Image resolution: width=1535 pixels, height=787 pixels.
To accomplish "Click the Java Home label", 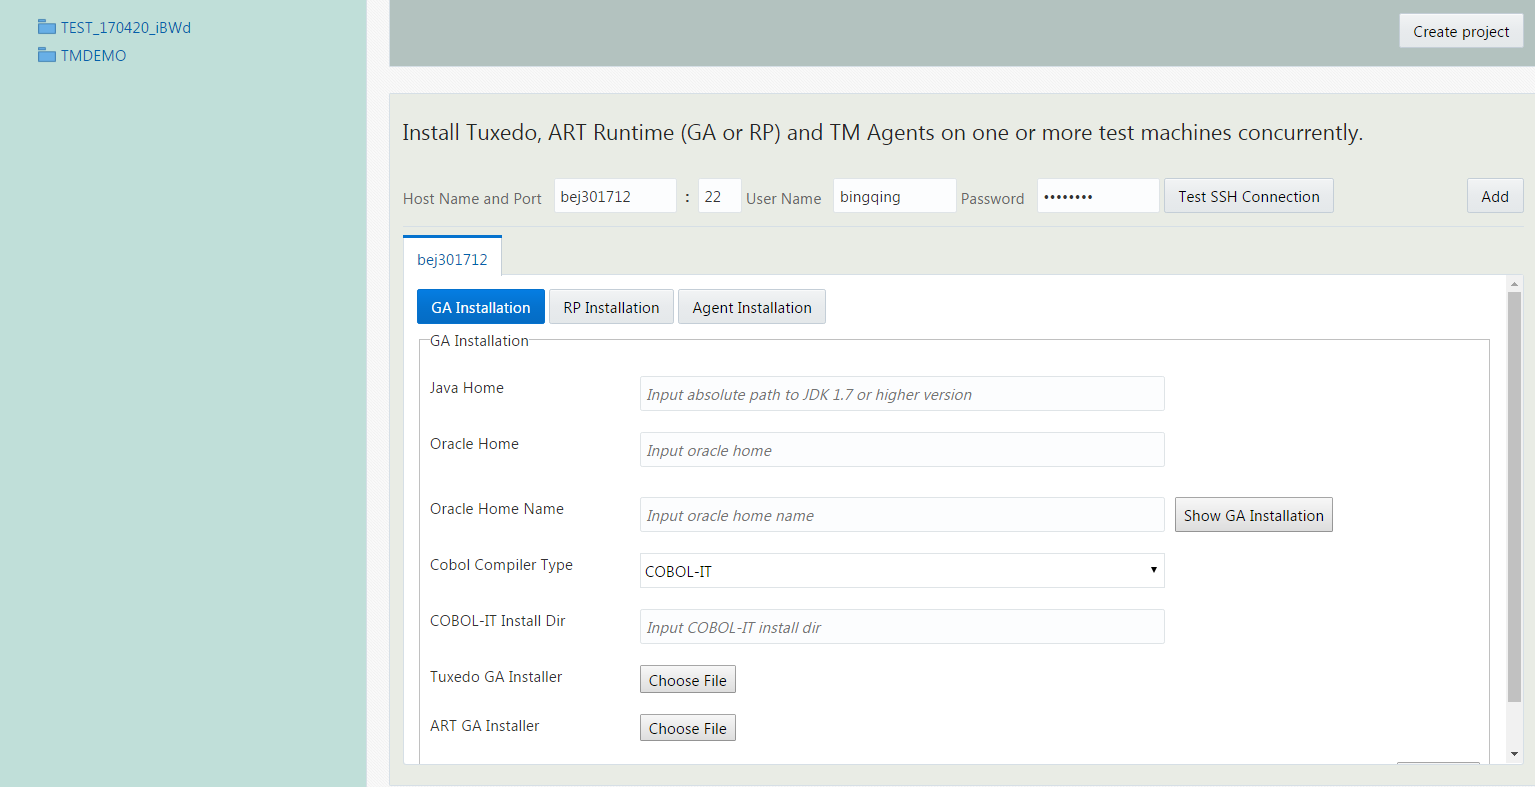I will 467,388.
